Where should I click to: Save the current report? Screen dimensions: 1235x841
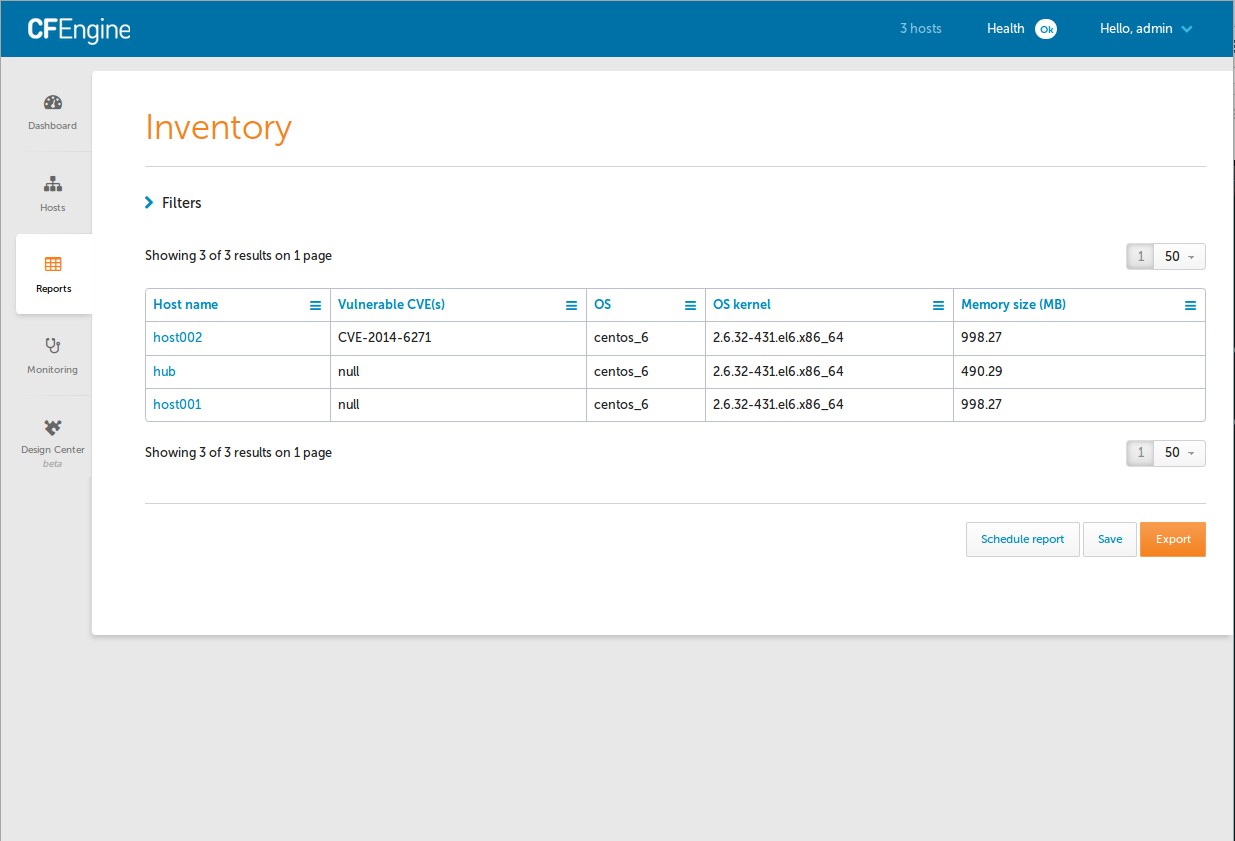[1110, 539]
